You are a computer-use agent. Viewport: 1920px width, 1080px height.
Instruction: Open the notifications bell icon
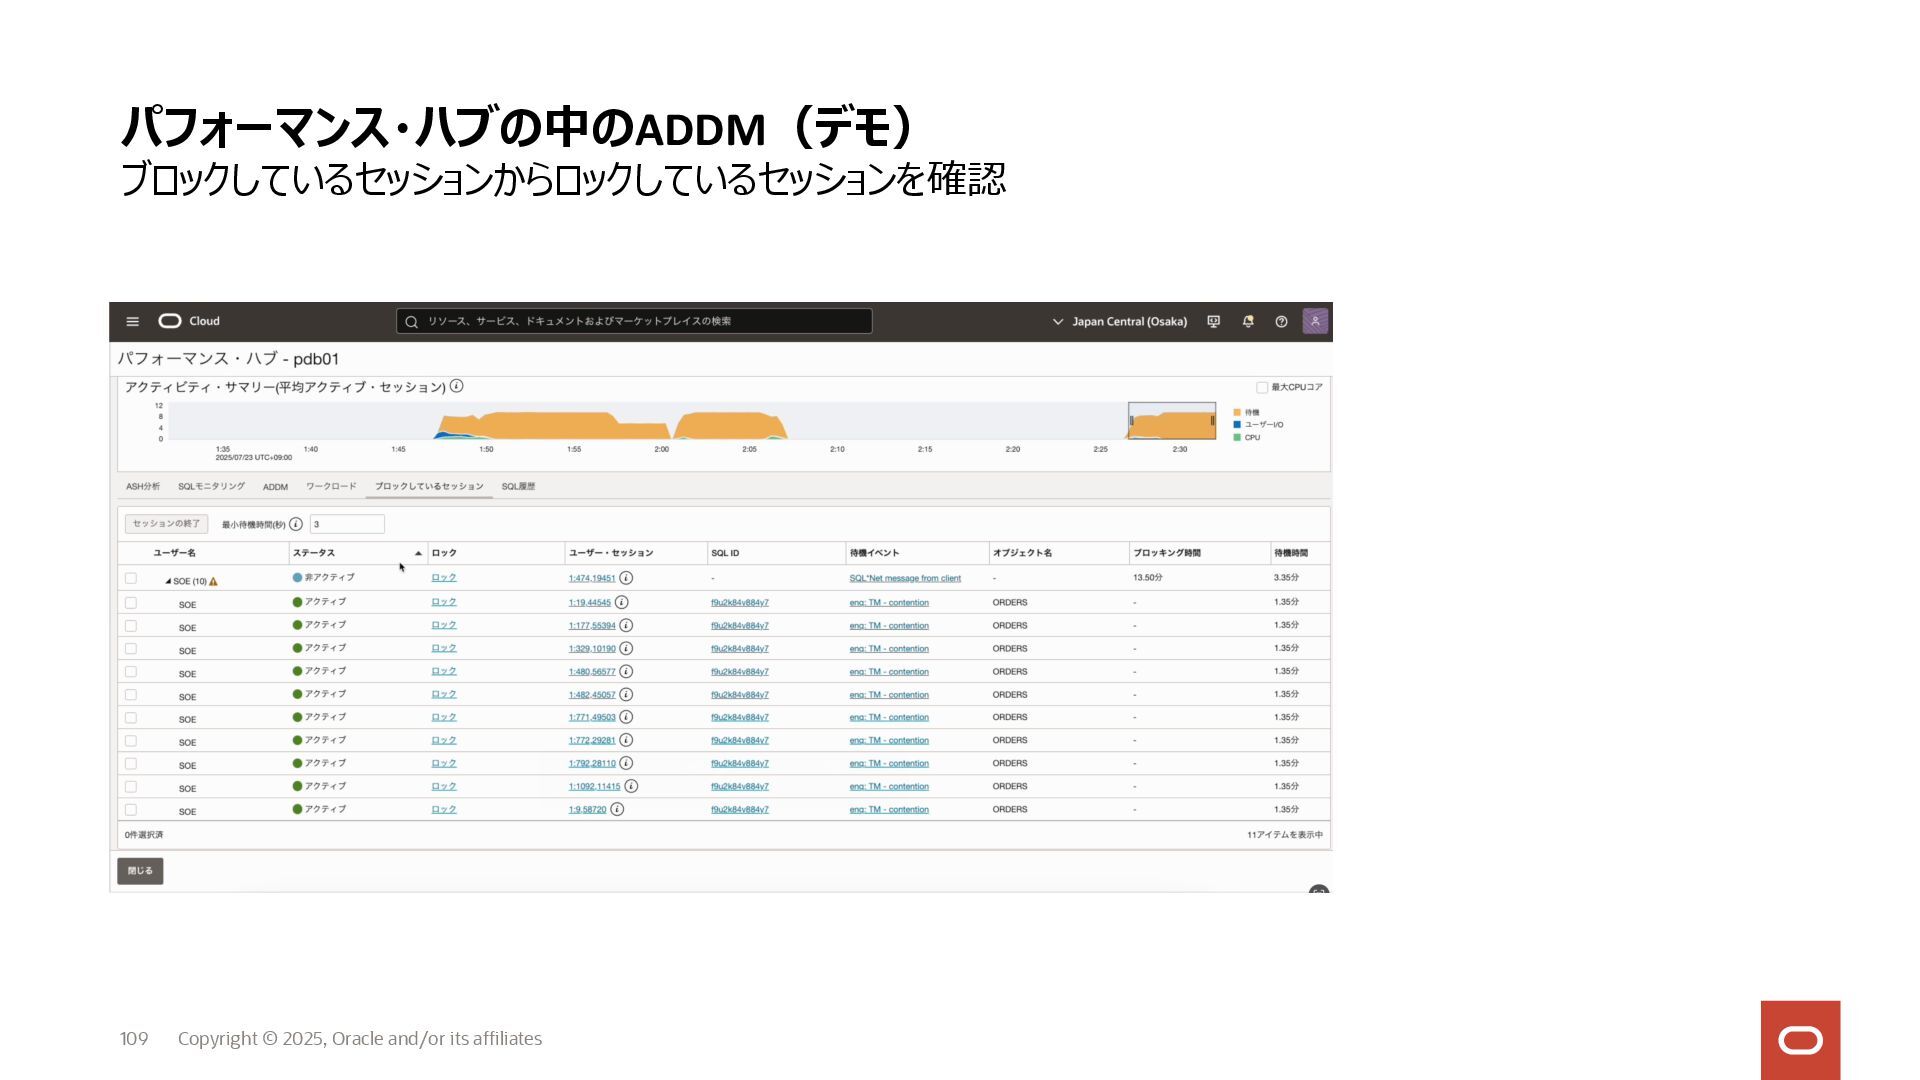click(1248, 322)
